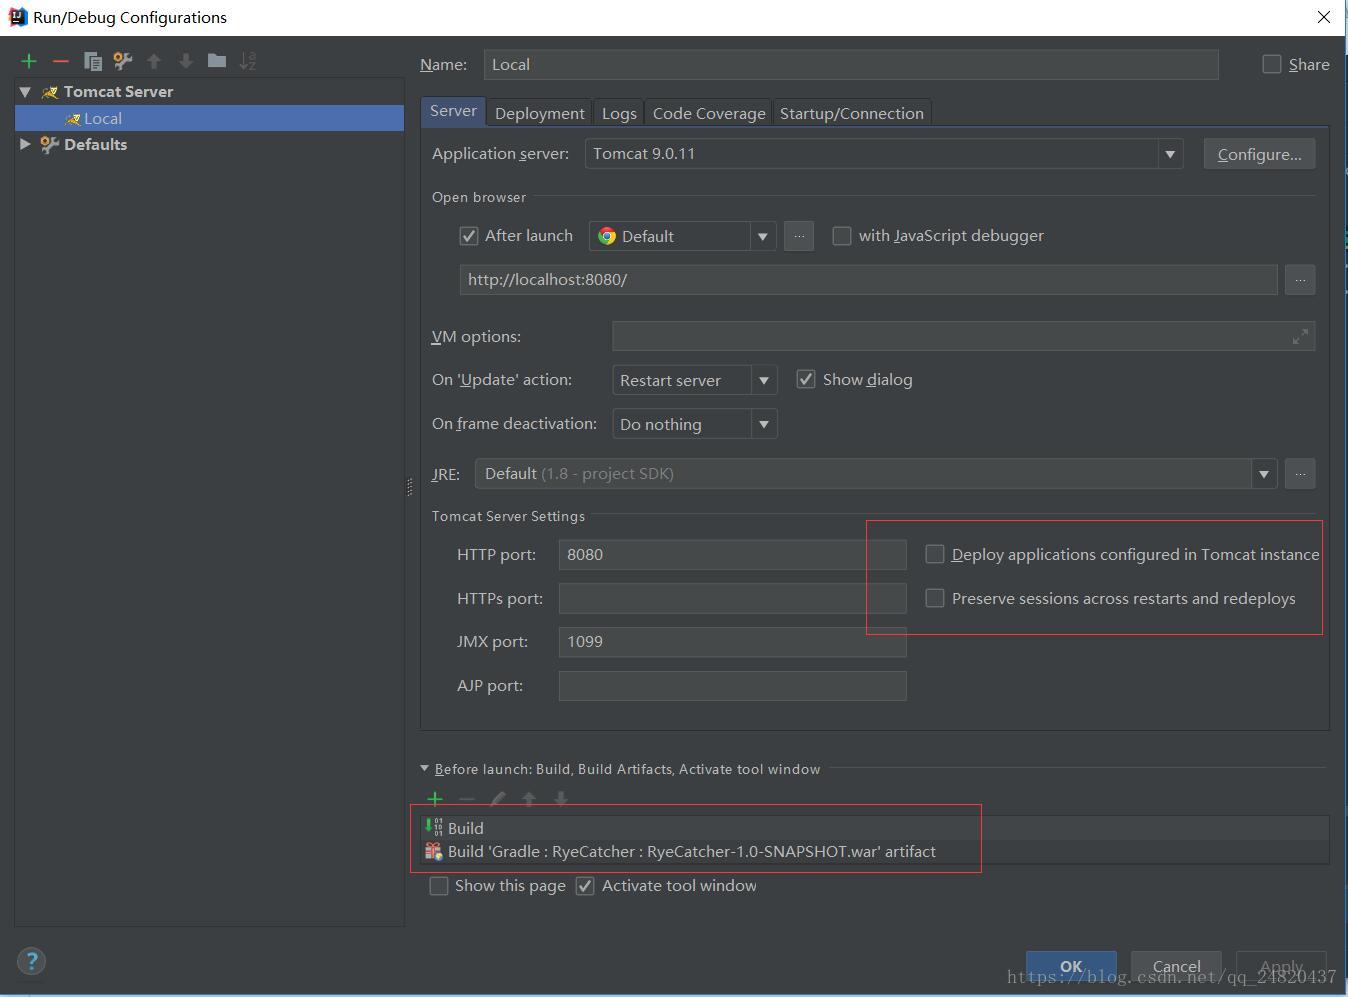
Task: Click the JRE browse button
Action: tap(1300, 474)
